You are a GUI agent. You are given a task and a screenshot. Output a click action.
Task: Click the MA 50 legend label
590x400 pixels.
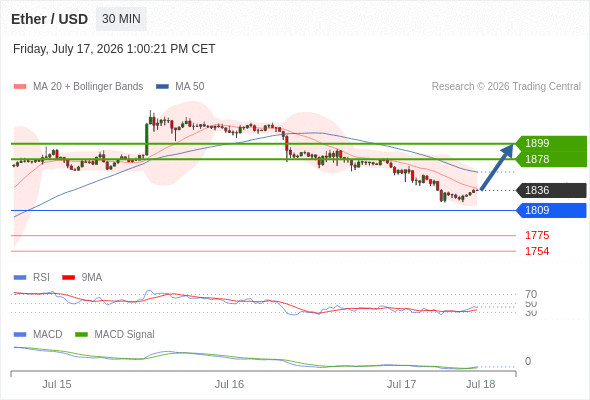point(190,87)
